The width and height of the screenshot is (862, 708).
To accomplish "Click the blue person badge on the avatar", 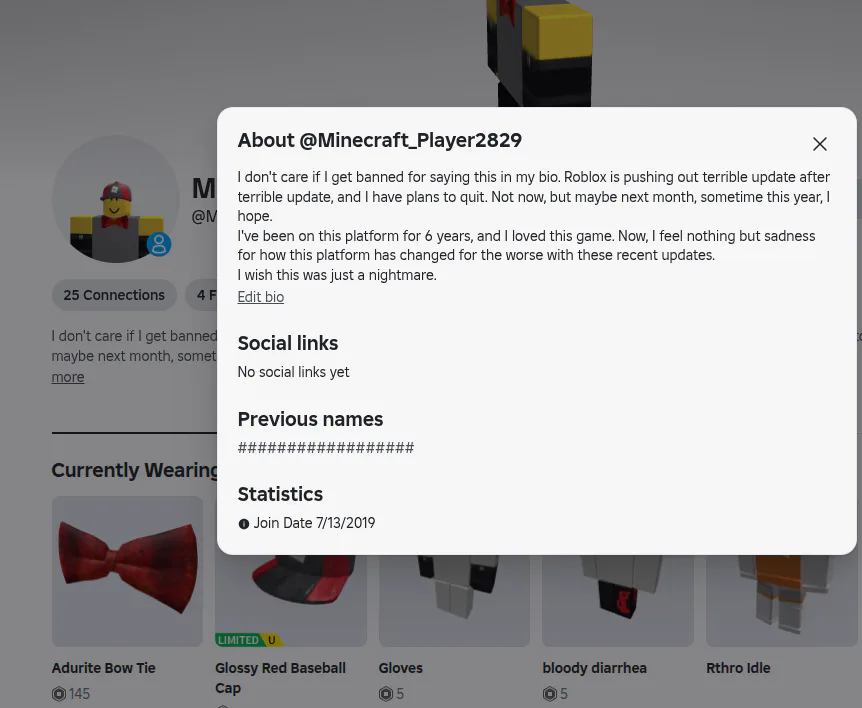I will click(x=159, y=244).
